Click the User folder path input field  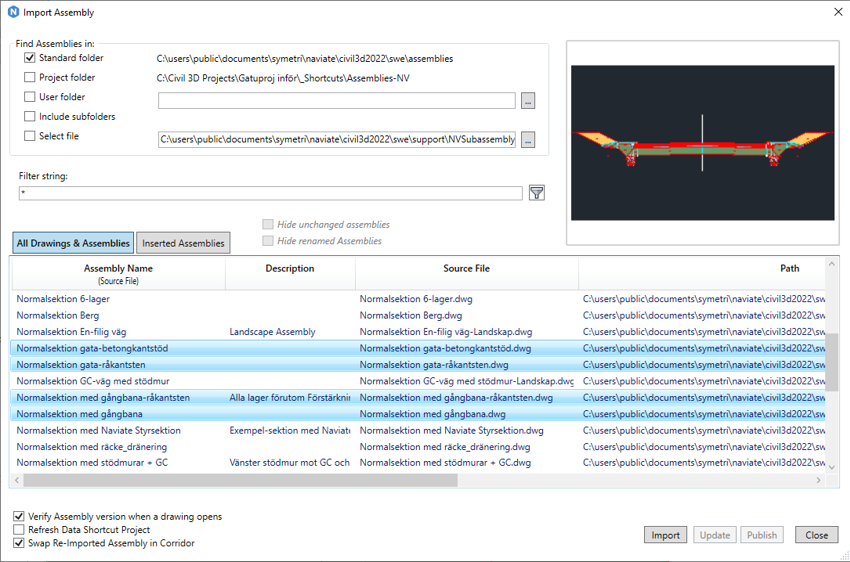(337, 101)
